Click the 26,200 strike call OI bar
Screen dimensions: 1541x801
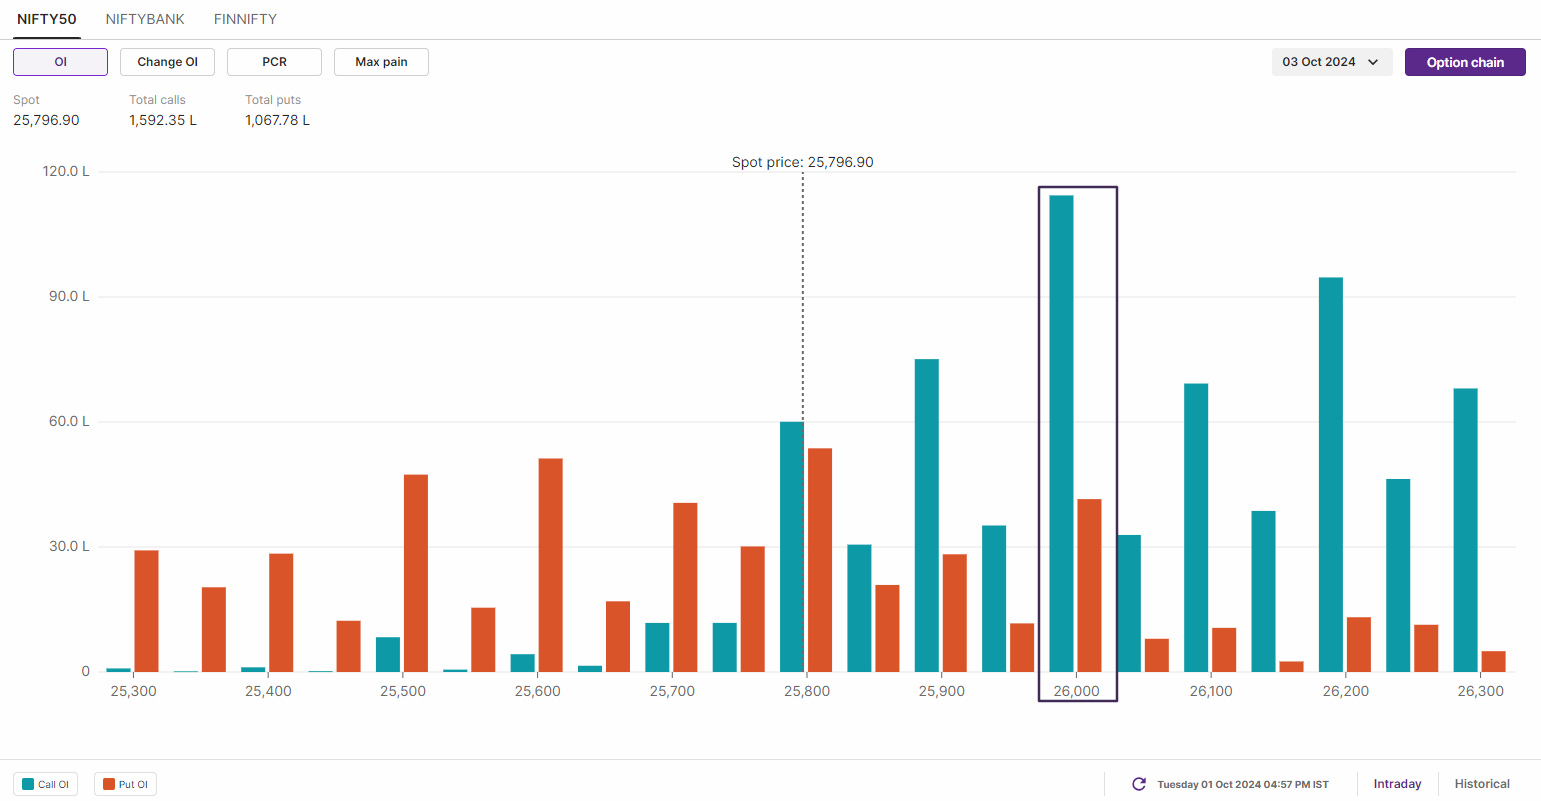coord(1331,475)
